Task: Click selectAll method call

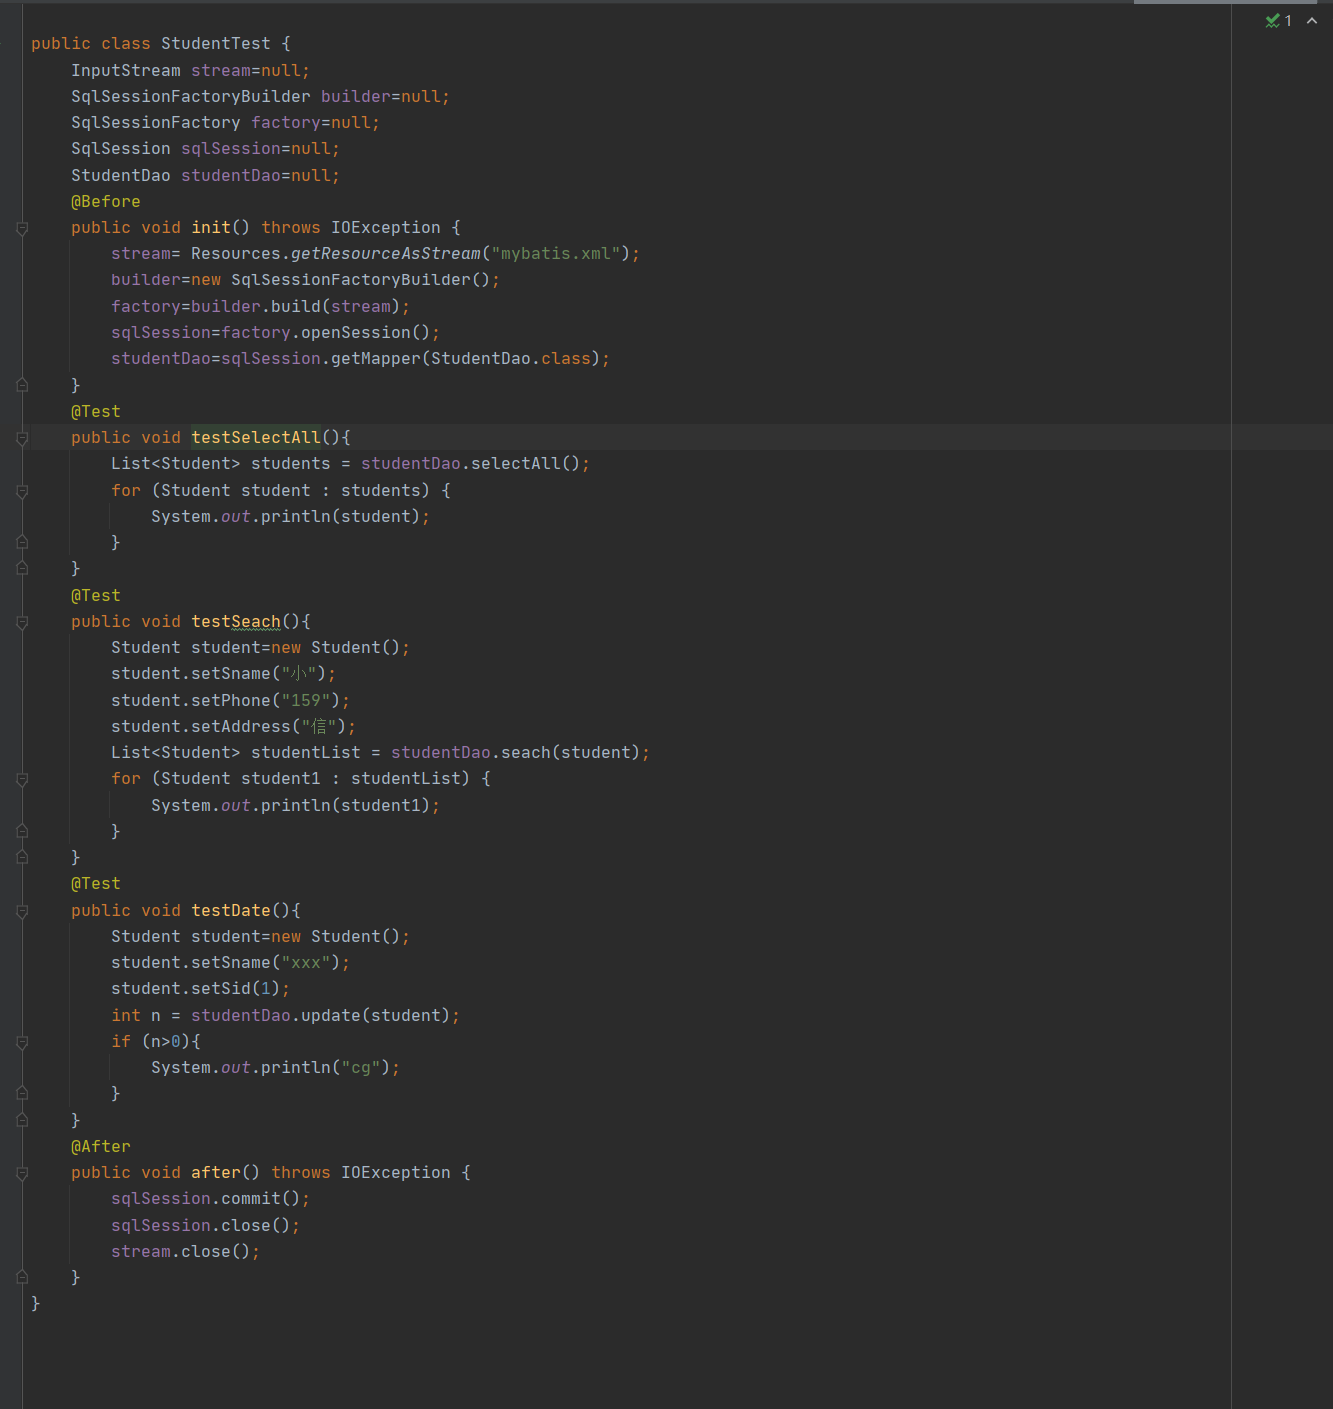Action: point(516,464)
